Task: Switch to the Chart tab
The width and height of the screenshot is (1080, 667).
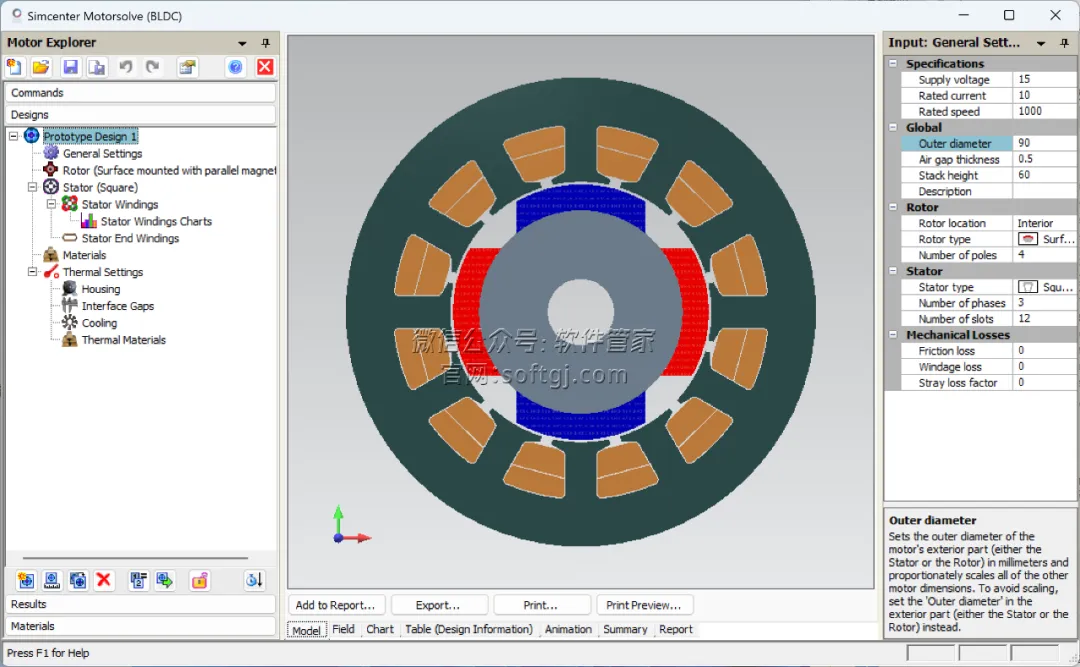Action: (380, 629)
